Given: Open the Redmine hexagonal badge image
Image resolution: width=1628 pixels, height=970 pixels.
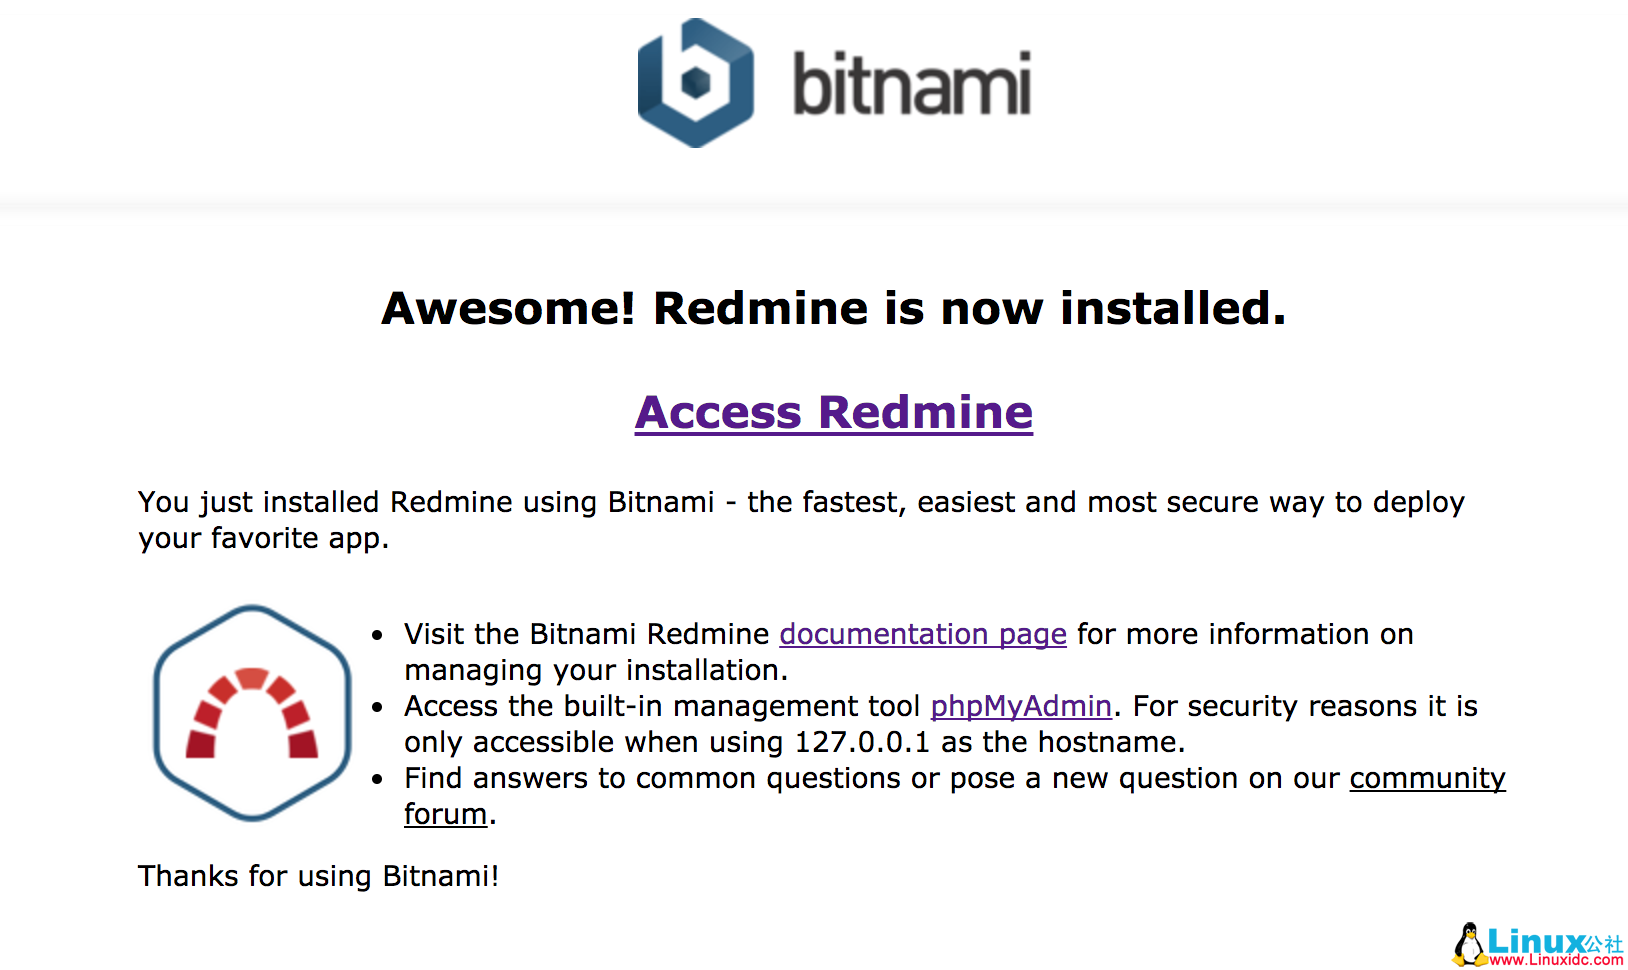Looking at the screenshot, I should [250, 712].
